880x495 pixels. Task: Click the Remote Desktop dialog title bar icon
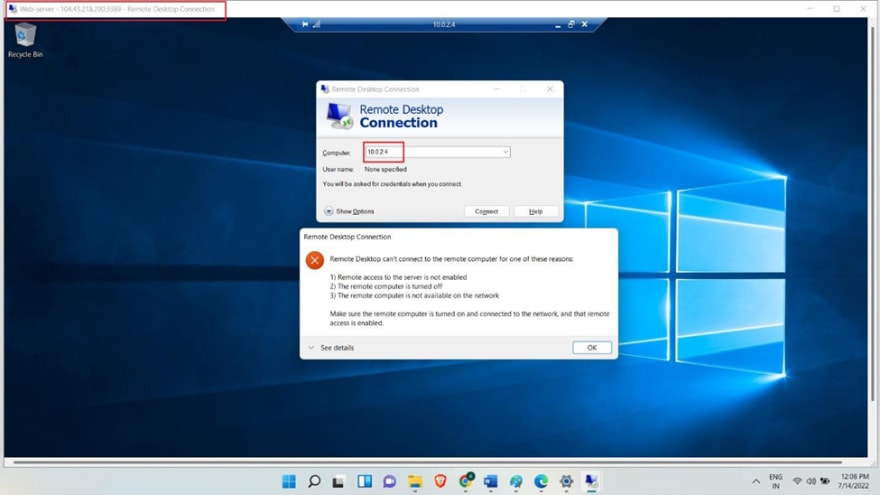(x=324, y=89)
